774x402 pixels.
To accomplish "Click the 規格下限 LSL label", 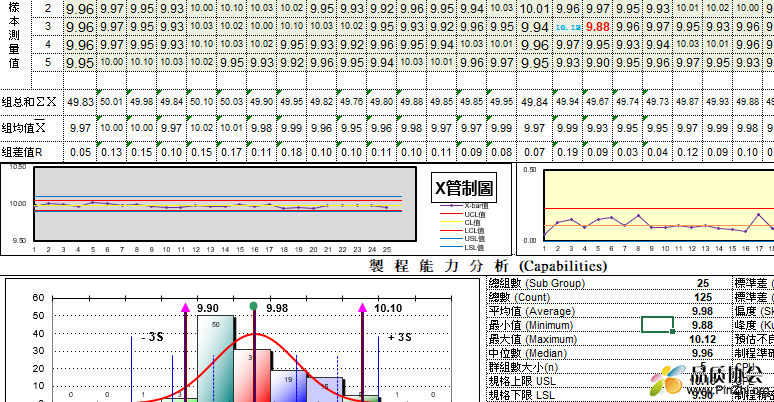I will coord(522,395).
